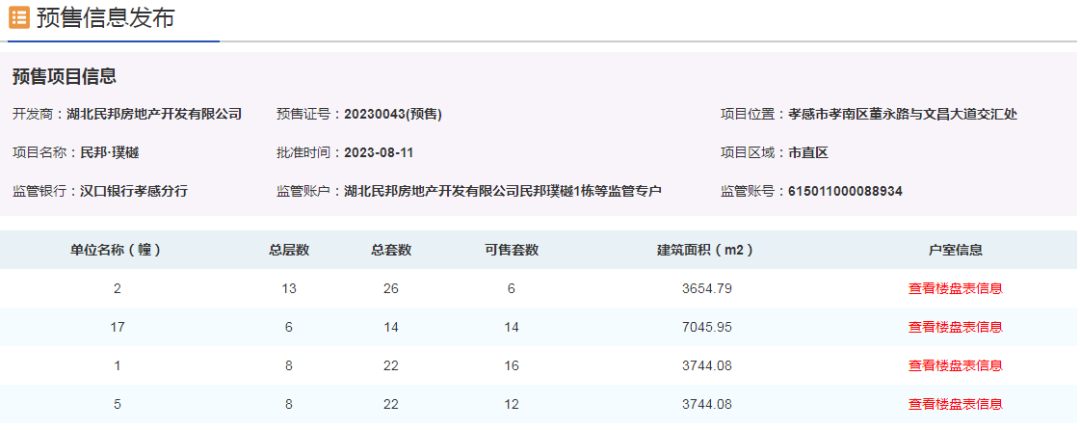Image resolution: width=1080 pixels, height=430 pixels.
Task: Click the 单位名称（幢） column header
Action: click(116, 250)
